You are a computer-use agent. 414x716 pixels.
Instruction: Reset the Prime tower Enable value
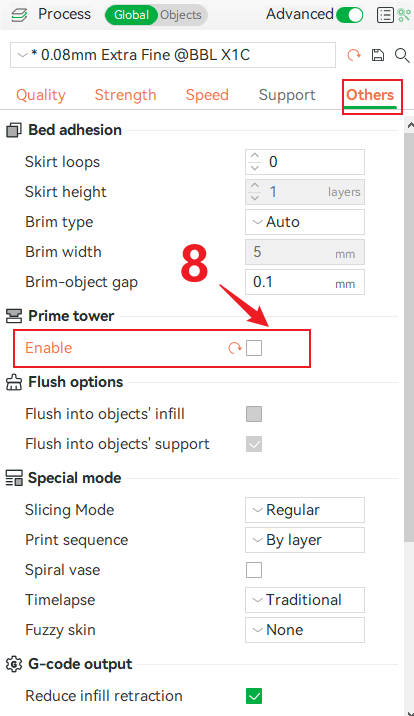[235, 348]
